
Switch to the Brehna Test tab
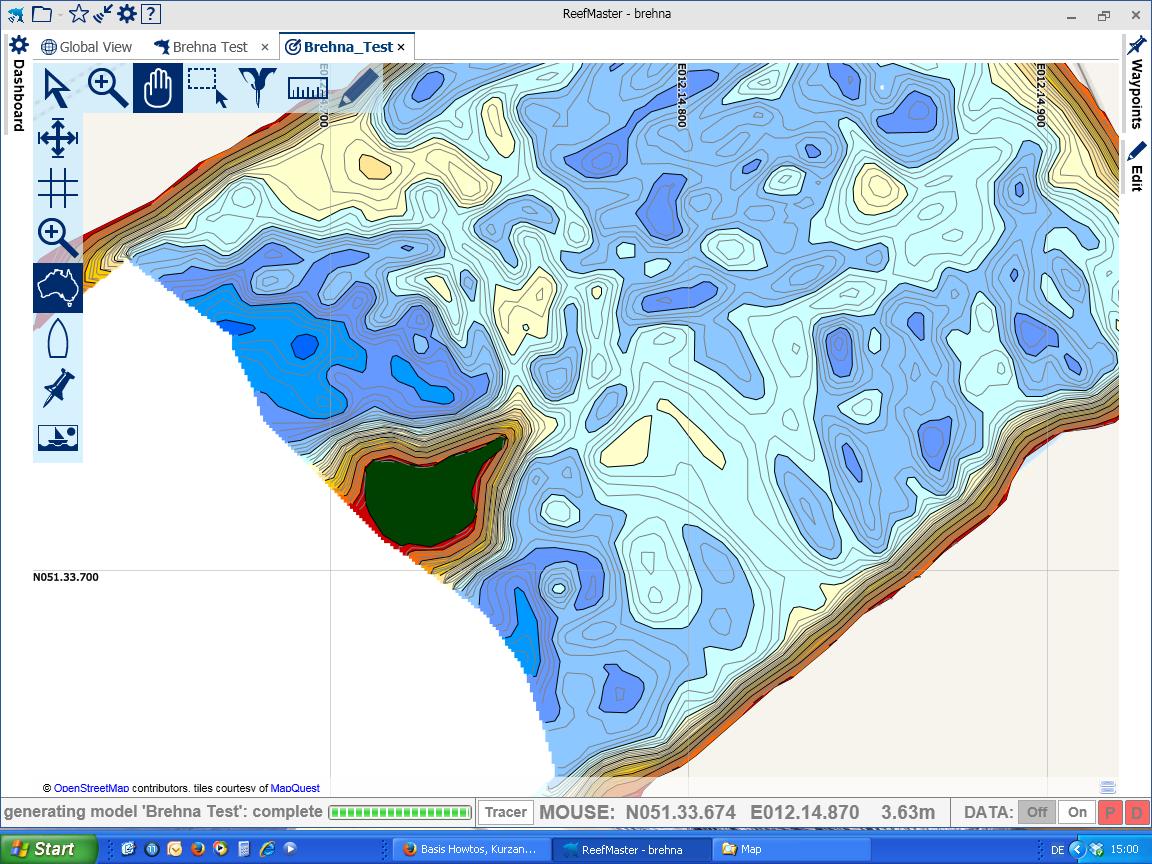pos(200,47)
